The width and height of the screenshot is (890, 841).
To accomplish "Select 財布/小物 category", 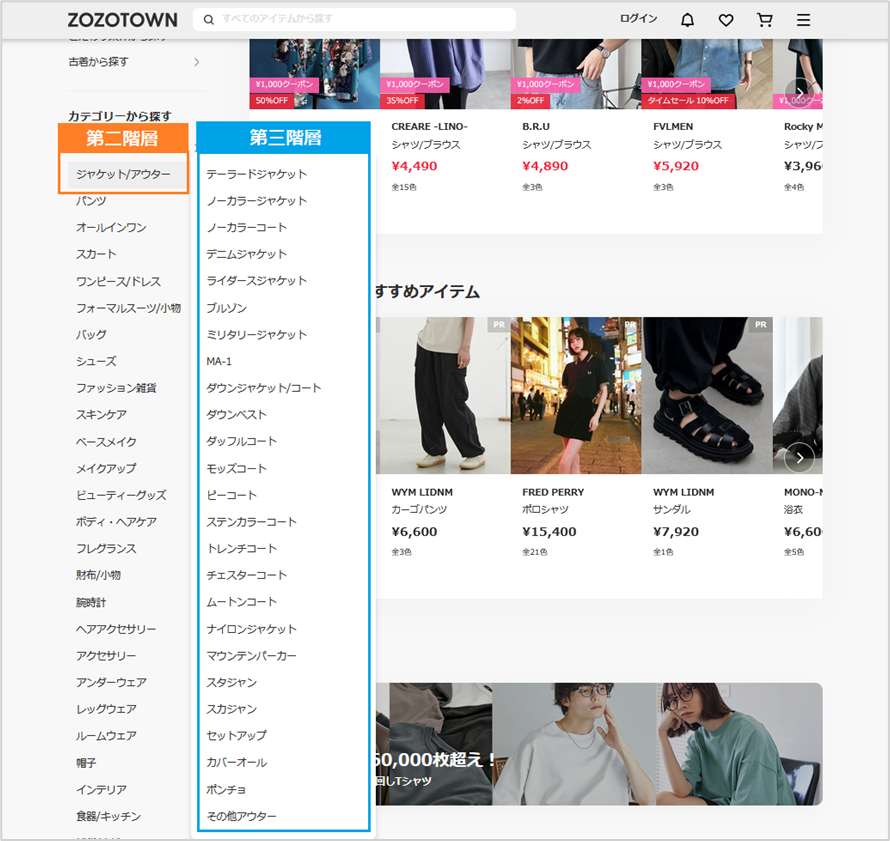I will [99, 575].
